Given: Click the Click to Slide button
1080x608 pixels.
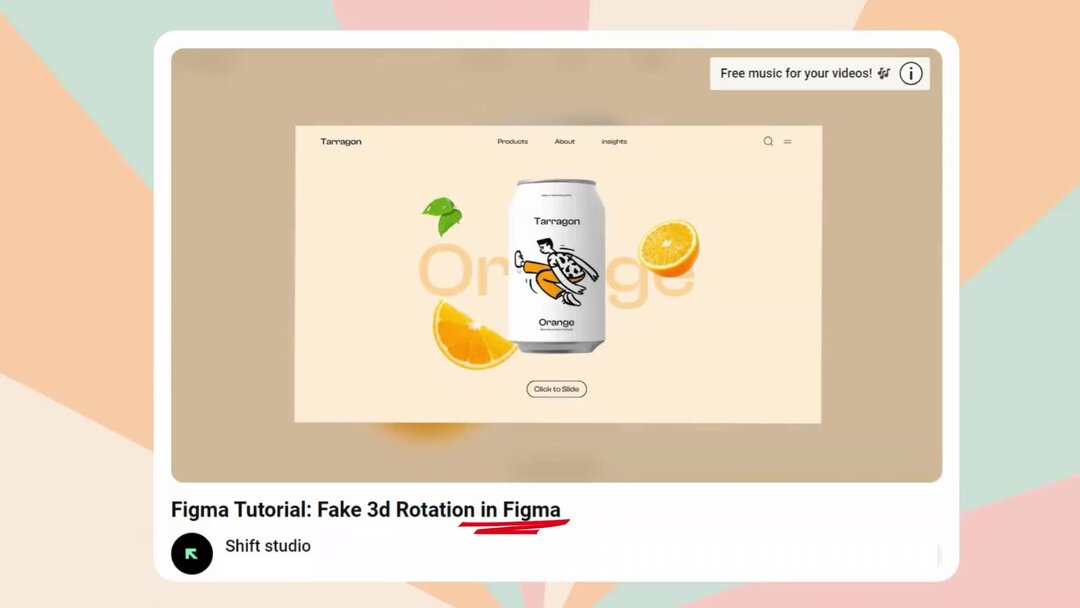Looking at the screenshot, I should [557, 389].
